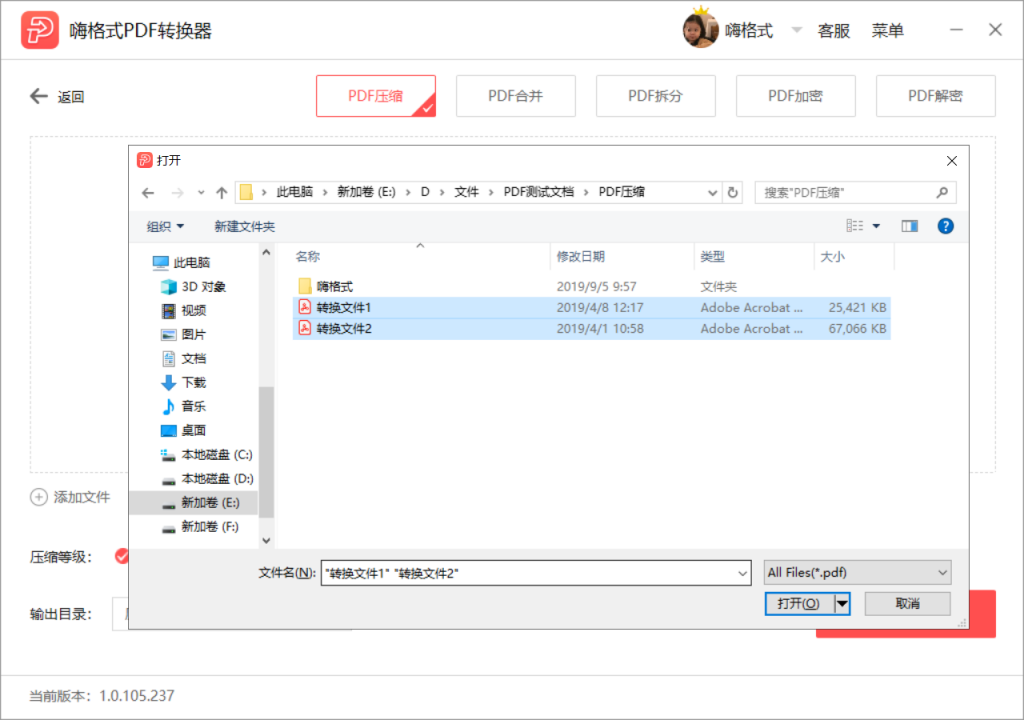1024x720 pixels.
Task: Expand the view options dropdown arrow
Action: [x=876, y=226]
